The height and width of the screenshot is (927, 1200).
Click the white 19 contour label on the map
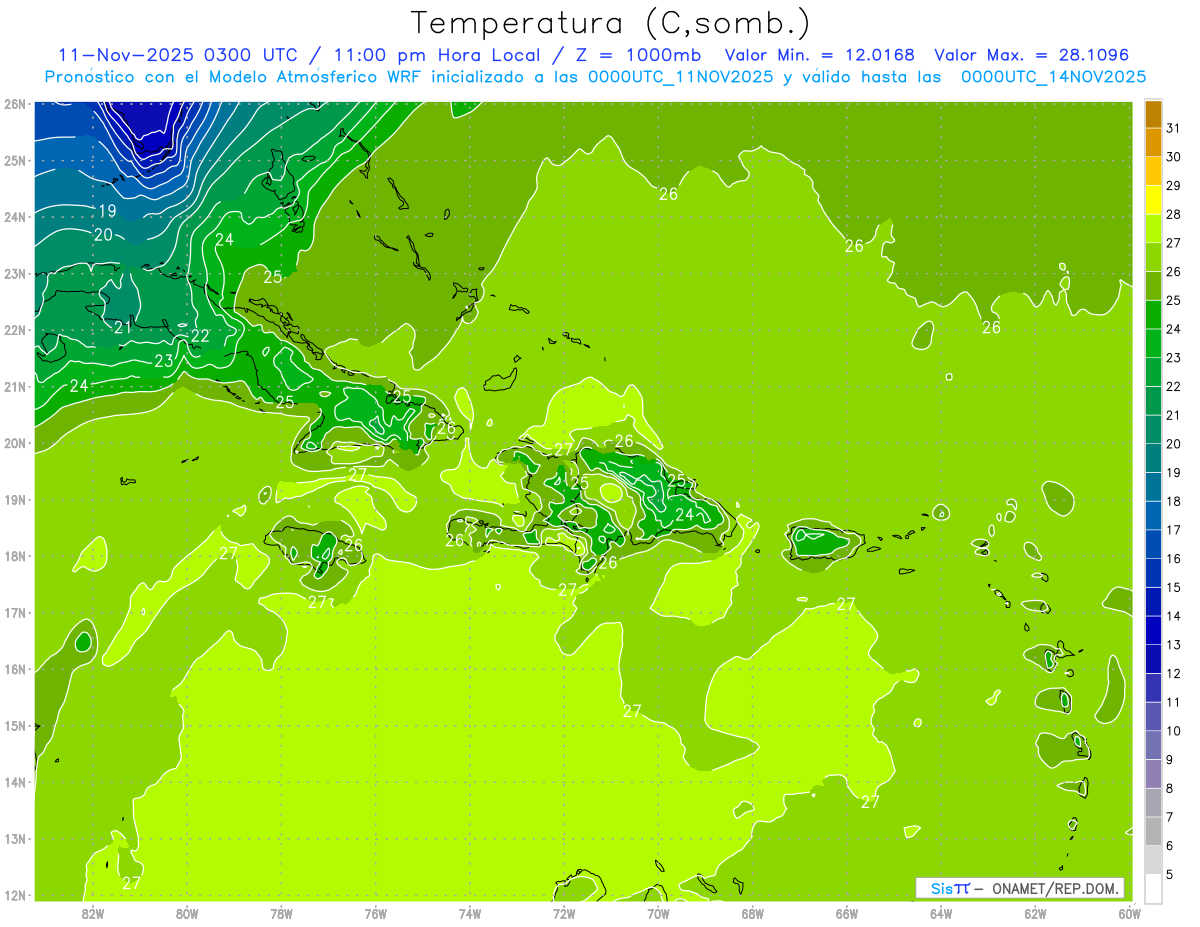tap(108, 211)
